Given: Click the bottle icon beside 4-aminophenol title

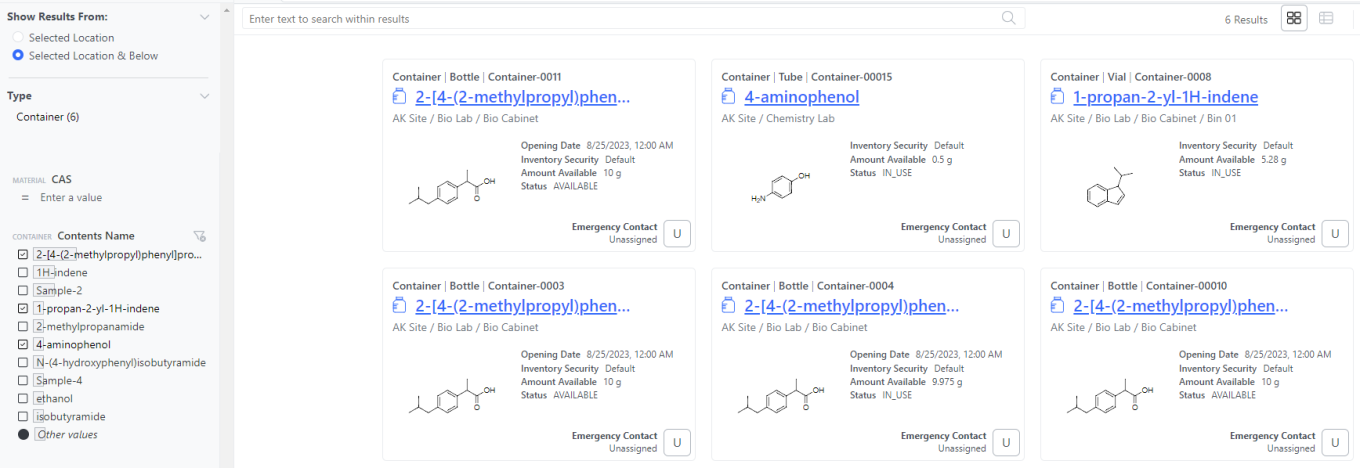Looking at the screenshot, I should click(x=728, y=97).
